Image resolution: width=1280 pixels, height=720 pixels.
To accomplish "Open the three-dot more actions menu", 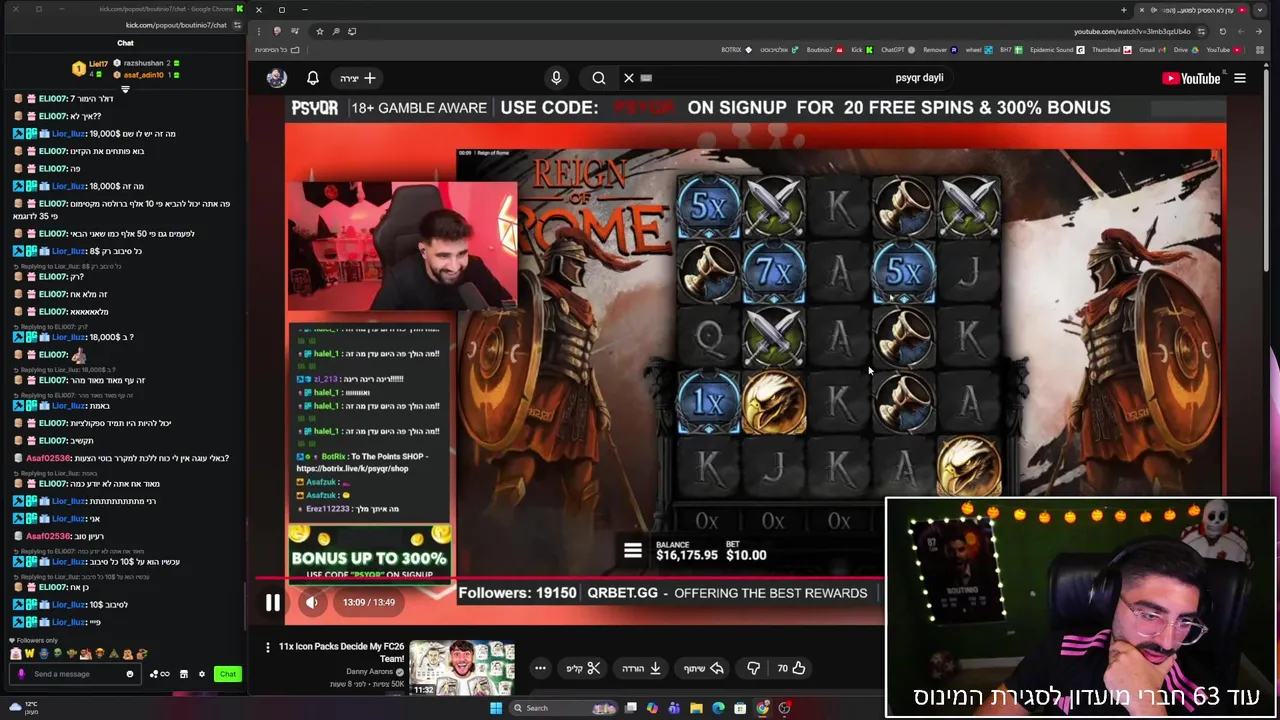I will [540, 668].
